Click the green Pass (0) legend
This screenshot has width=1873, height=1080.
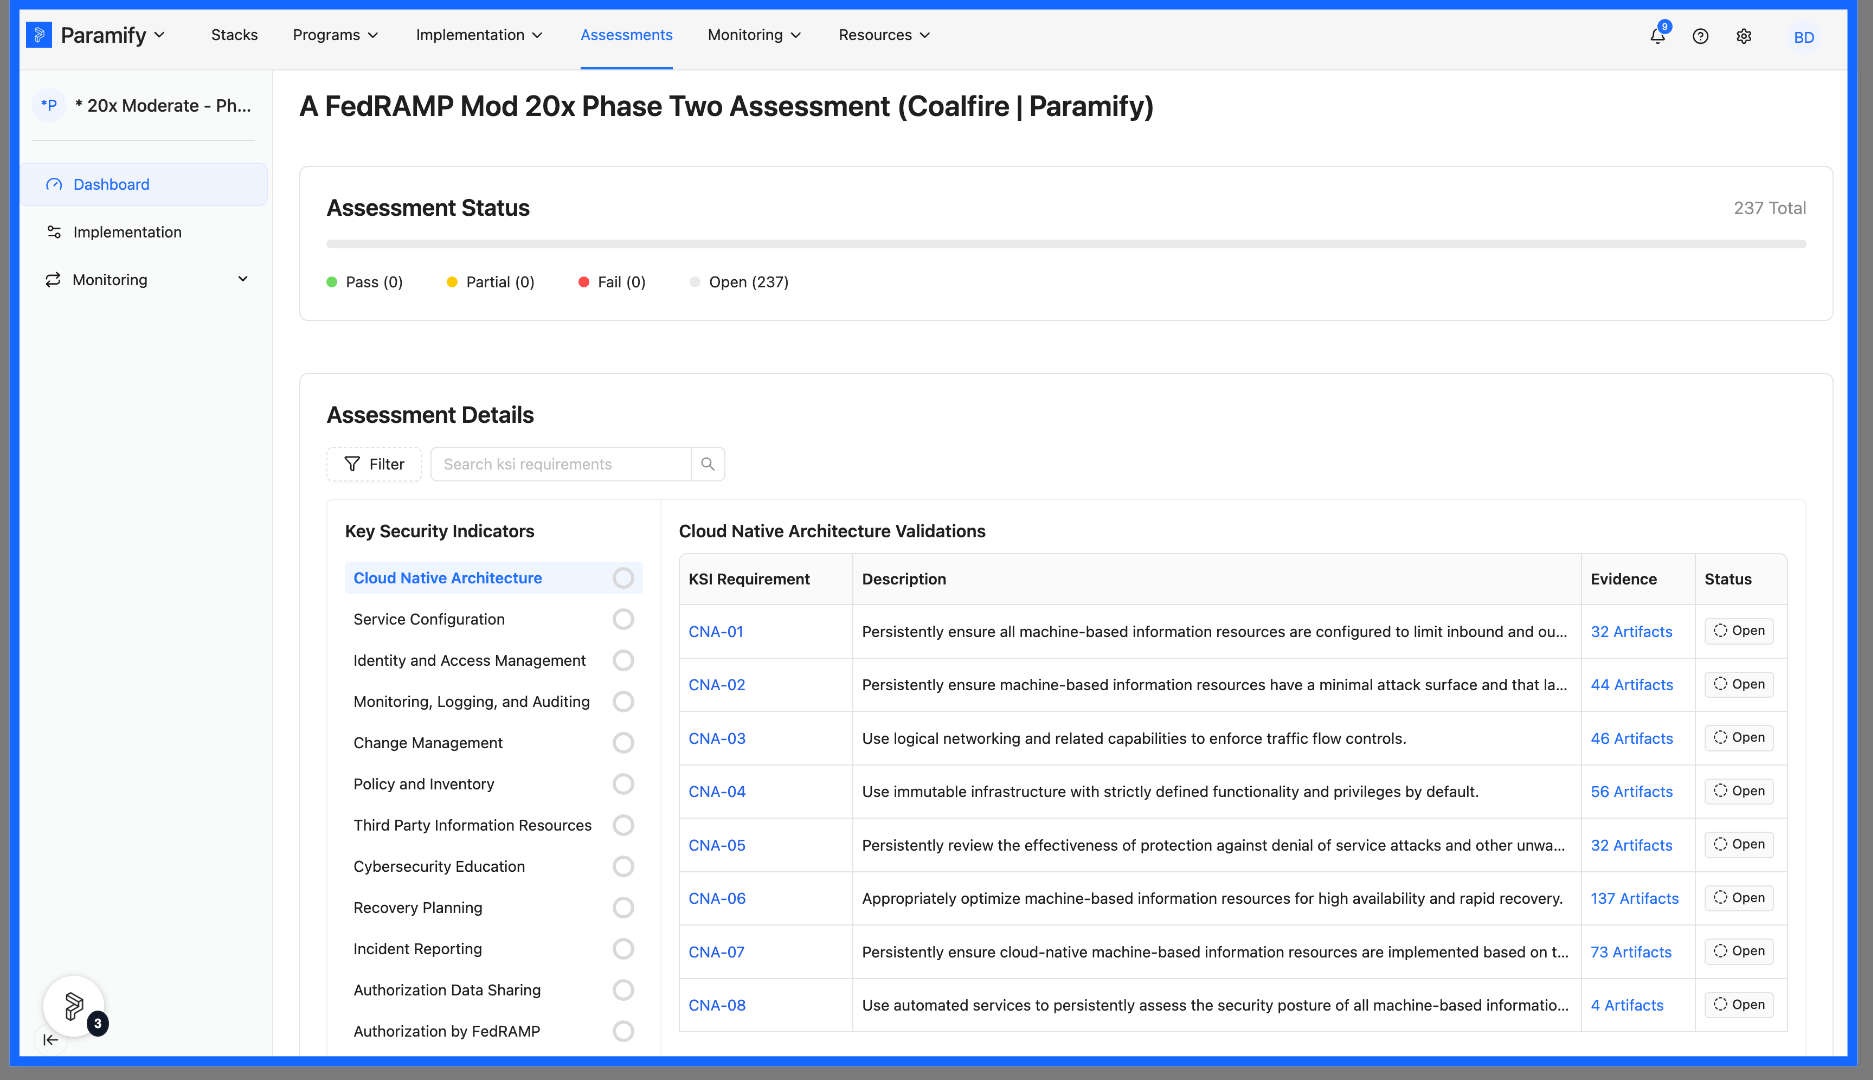(365, 282)
